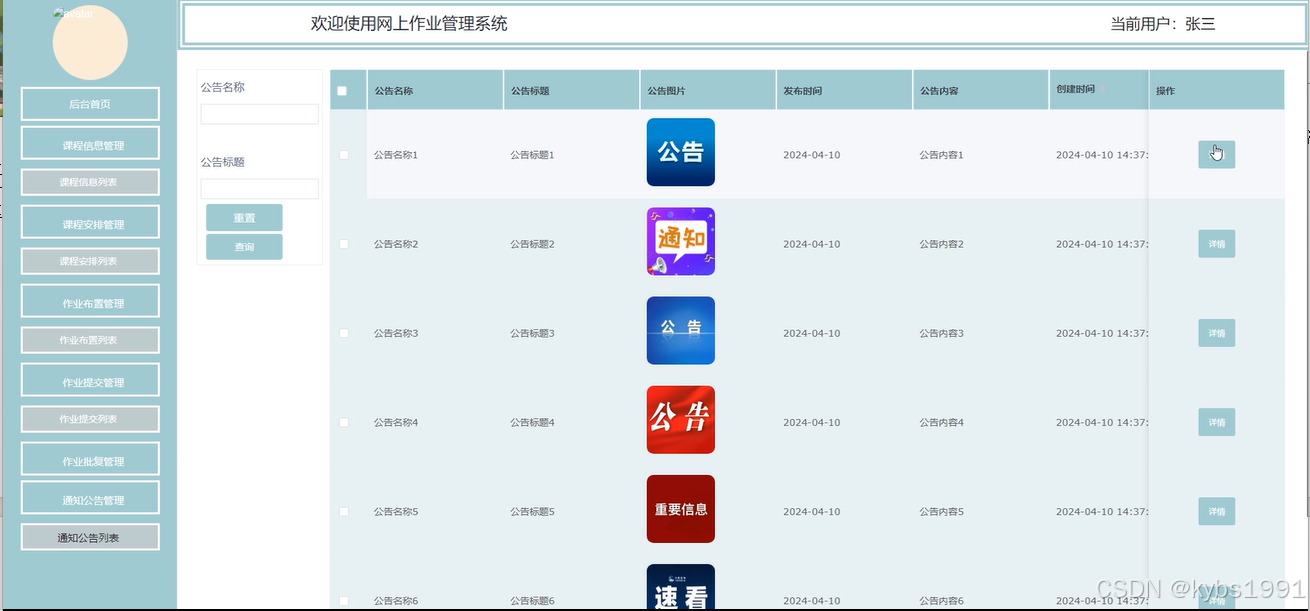Check the row for 公告名称5
The image size is (1310, 611).
[344, 511]
